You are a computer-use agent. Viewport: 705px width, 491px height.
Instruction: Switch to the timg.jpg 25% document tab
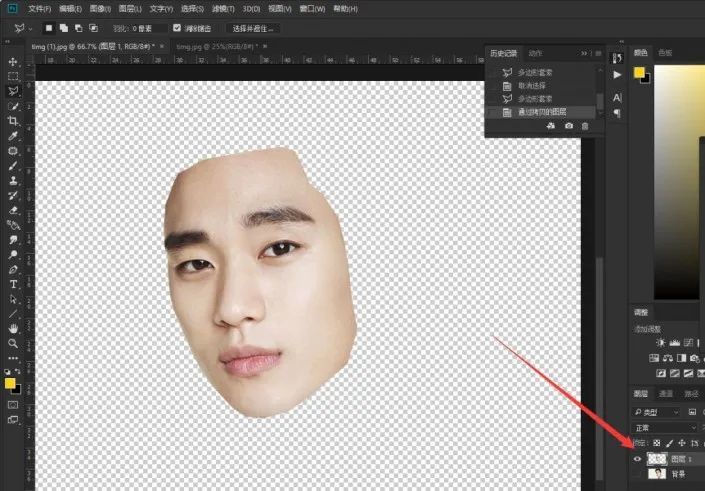[217, 46]
